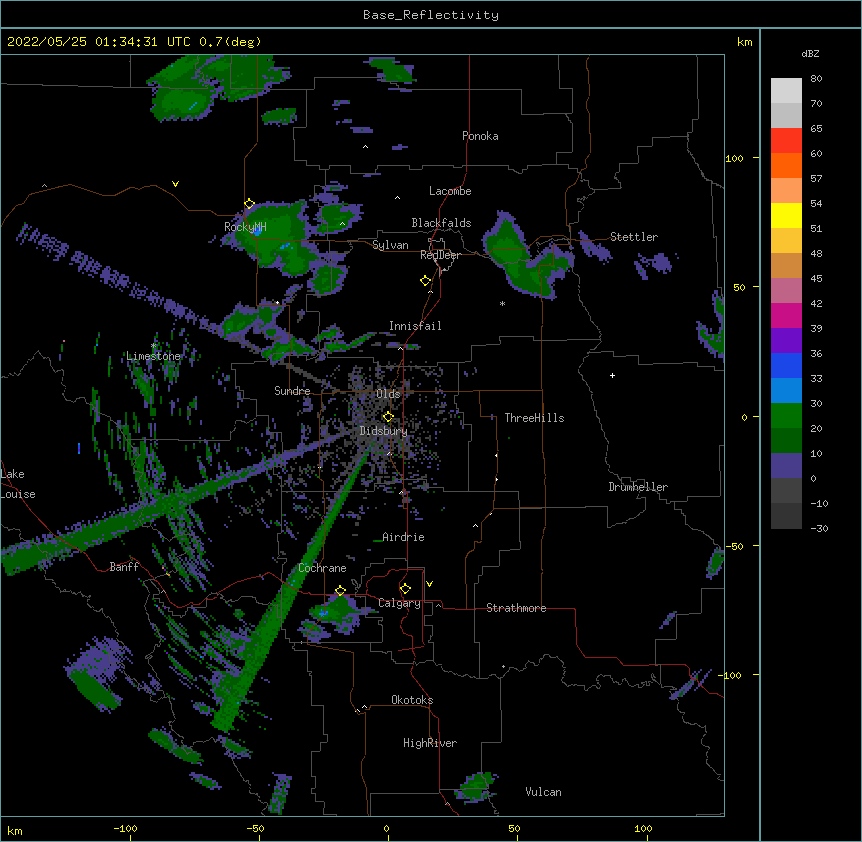Click the yellow marker below Cochrane

tap(340, 591)
